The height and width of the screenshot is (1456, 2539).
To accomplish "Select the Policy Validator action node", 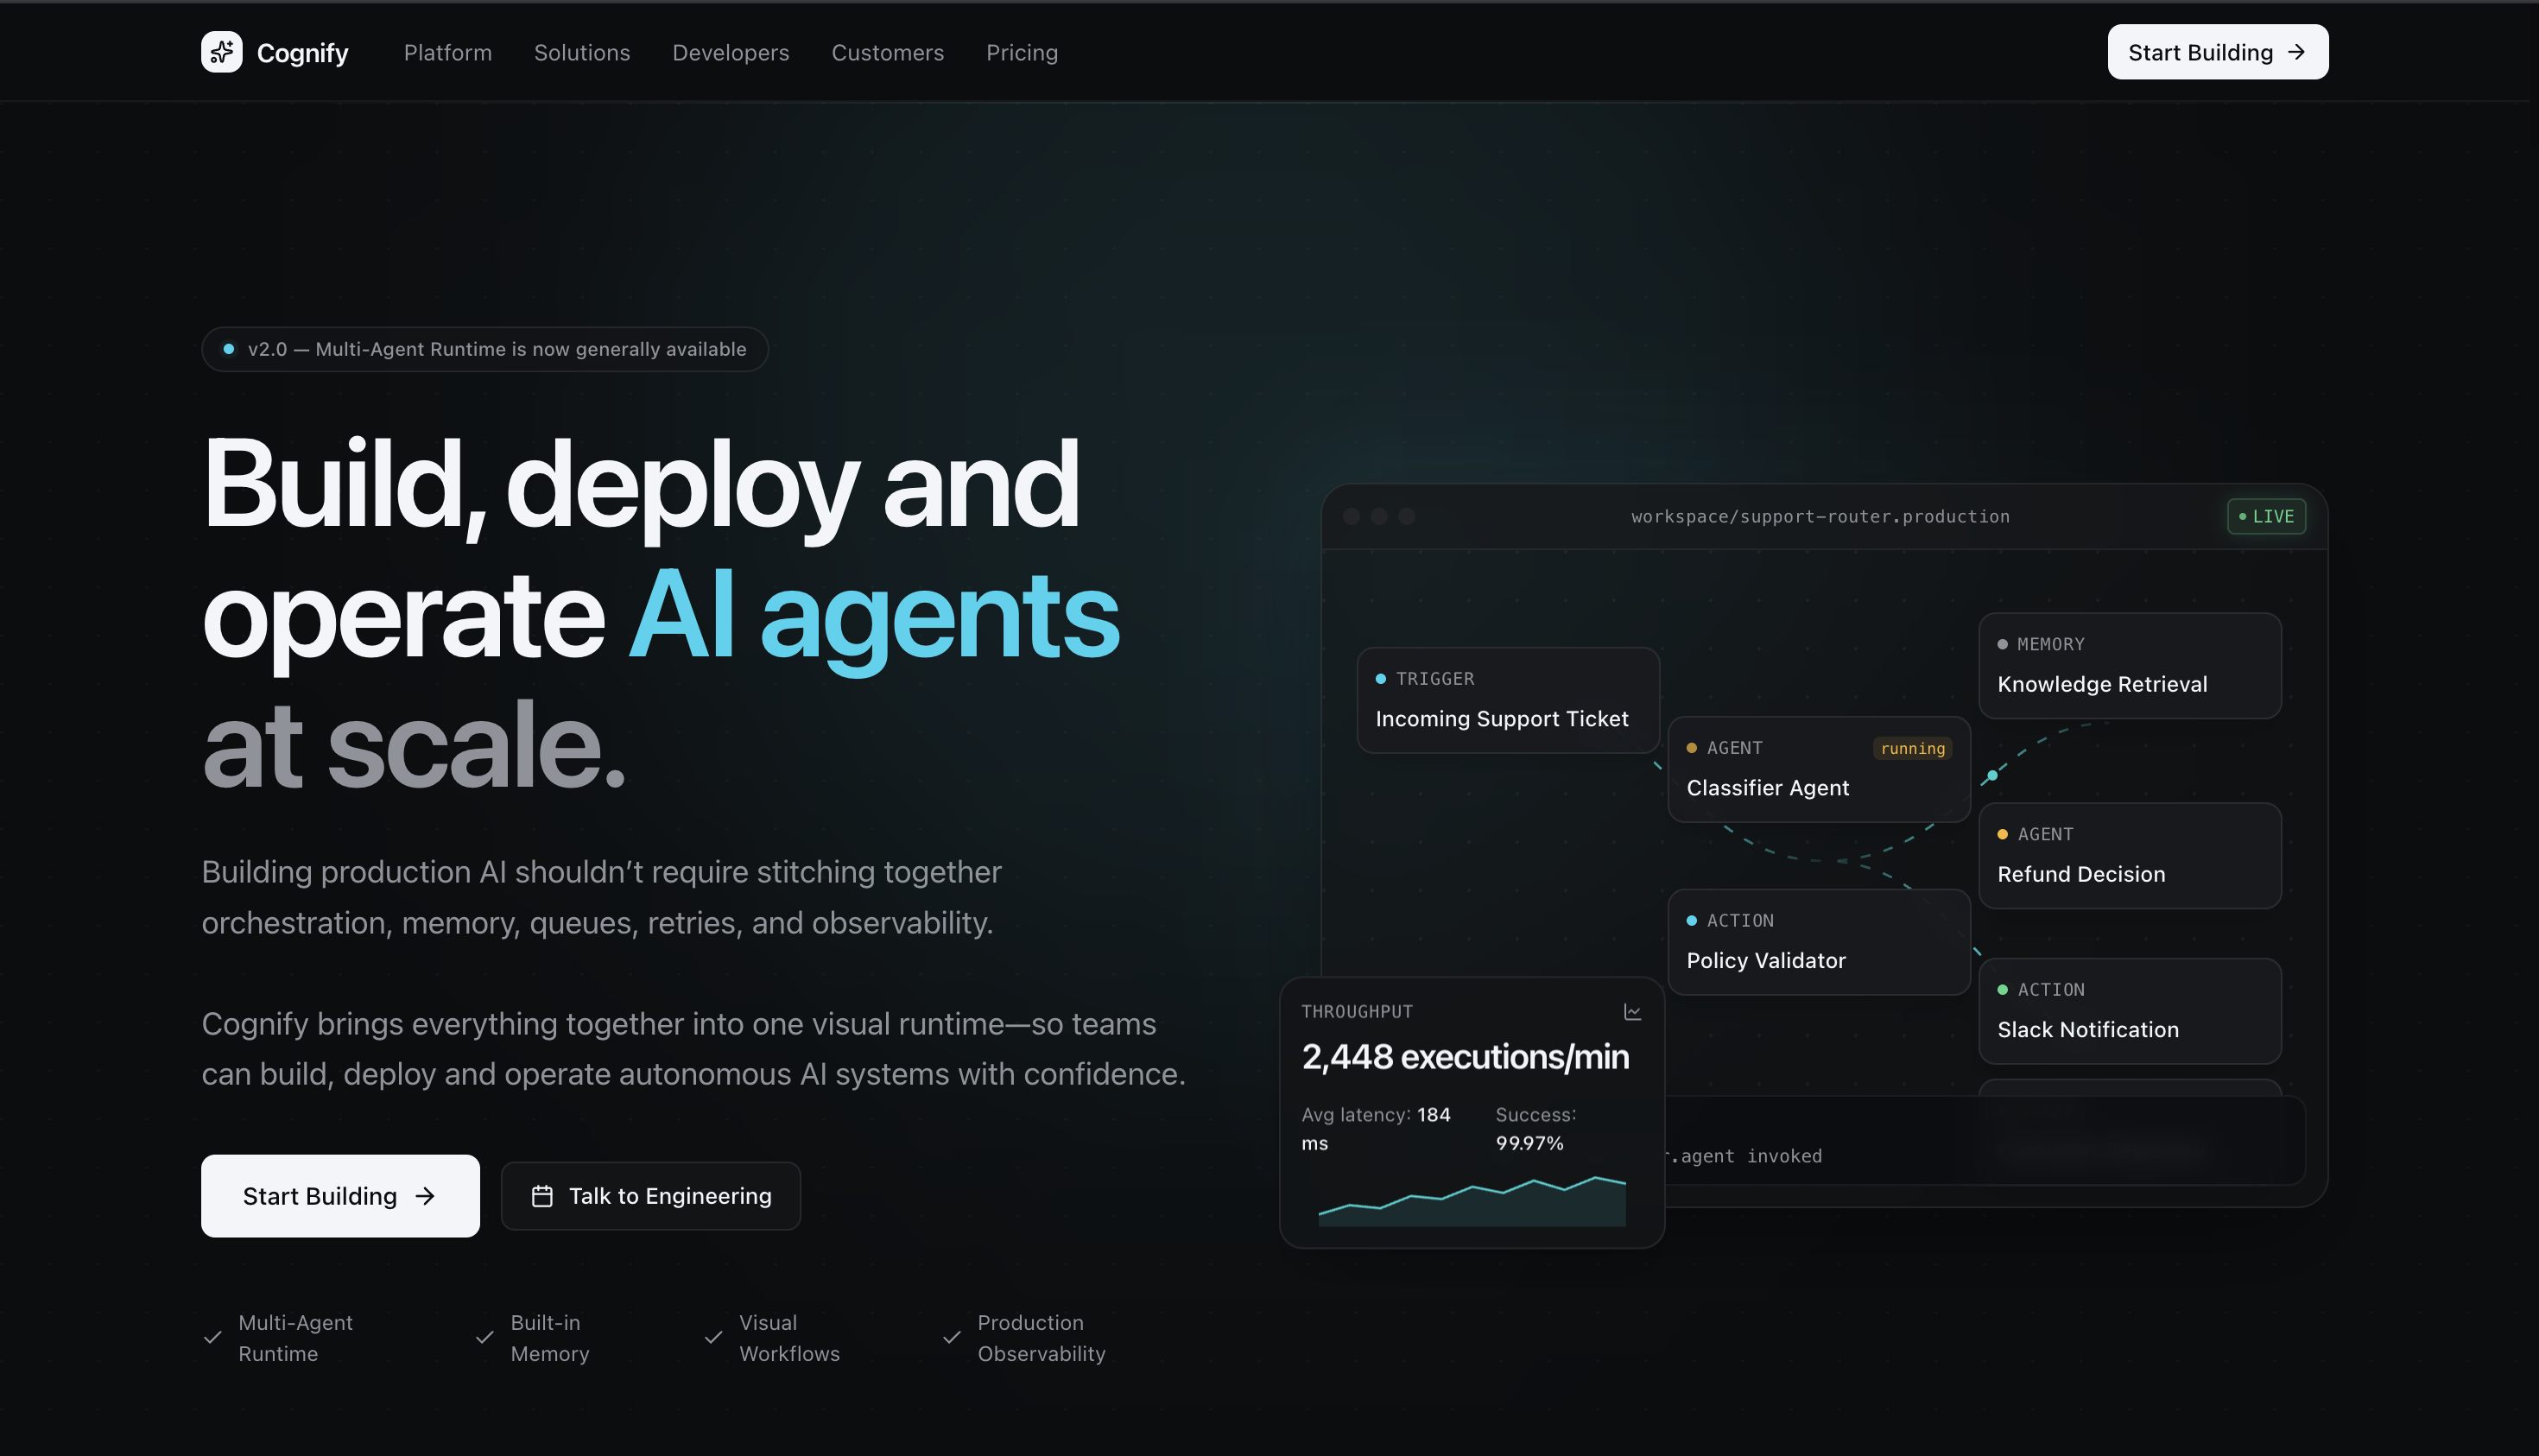I will (1818, 941).
